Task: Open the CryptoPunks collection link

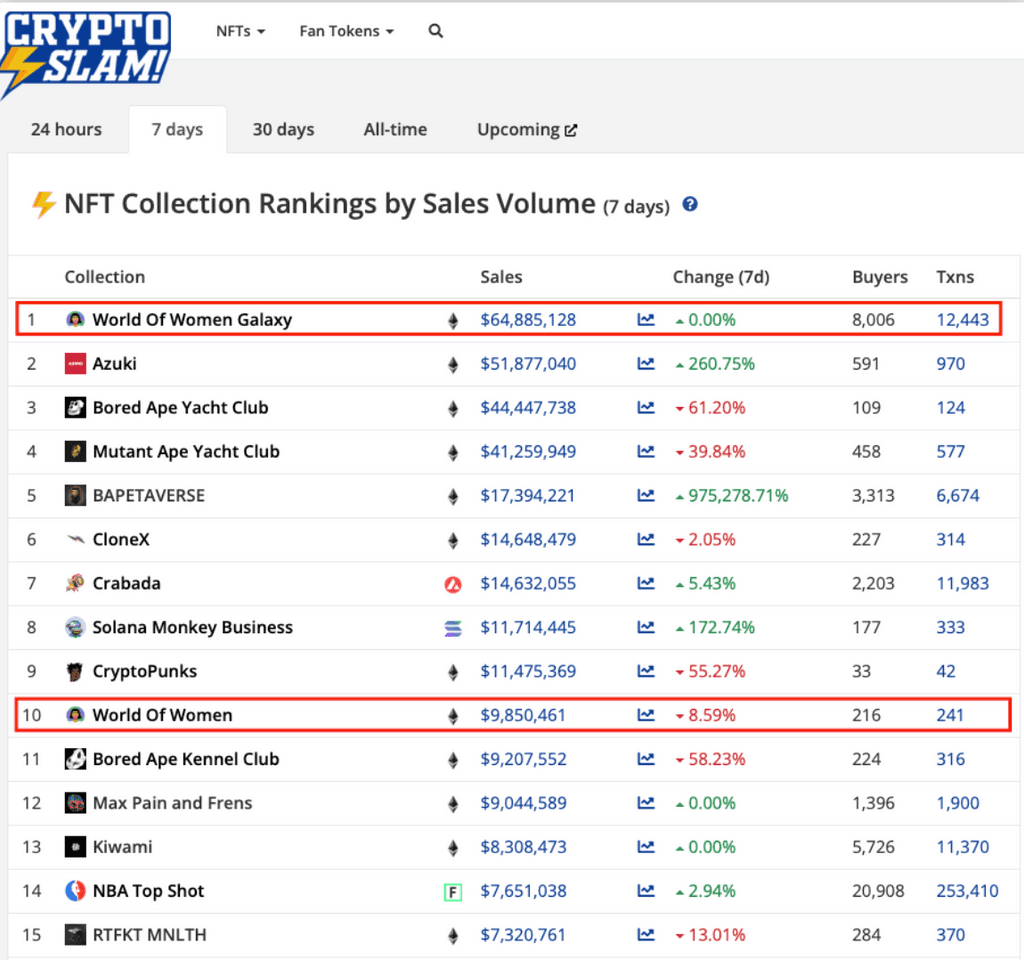Action: click(x=144, y=671)
